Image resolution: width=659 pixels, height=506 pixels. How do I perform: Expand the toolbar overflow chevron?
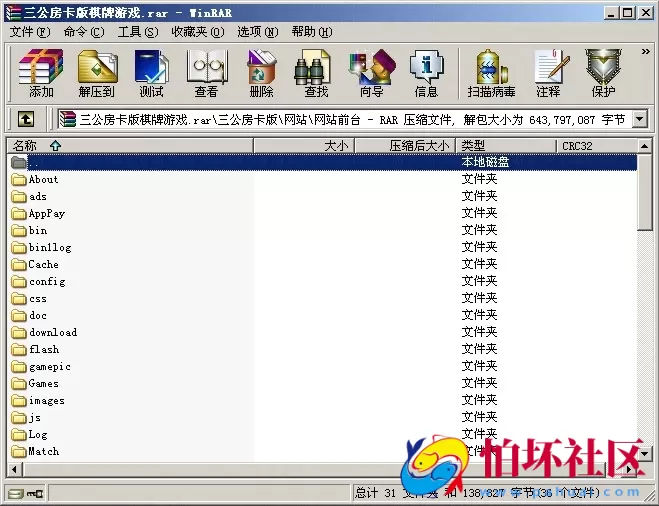[x=646, y=51]
